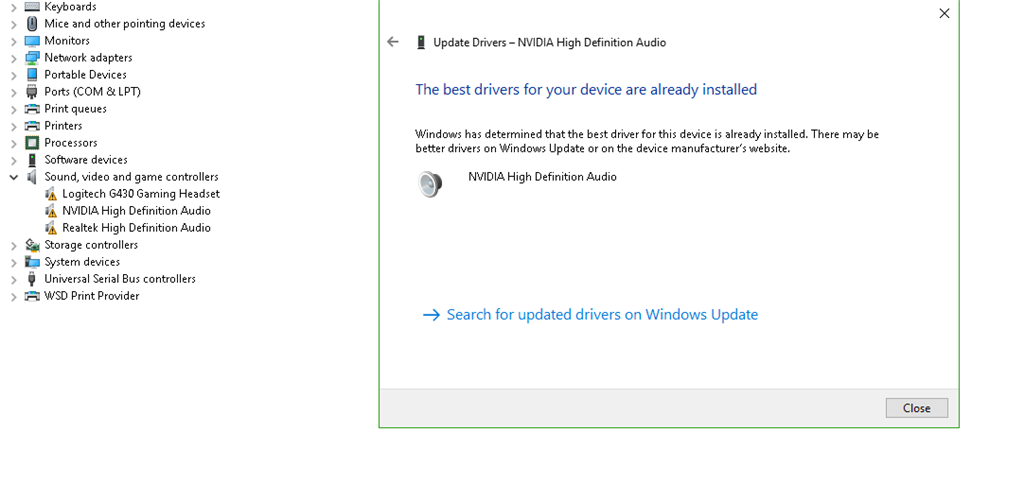1024x484 pixels.
Task: Close the Update Drivers dialog with the X
Action: (x=944, y=14)
